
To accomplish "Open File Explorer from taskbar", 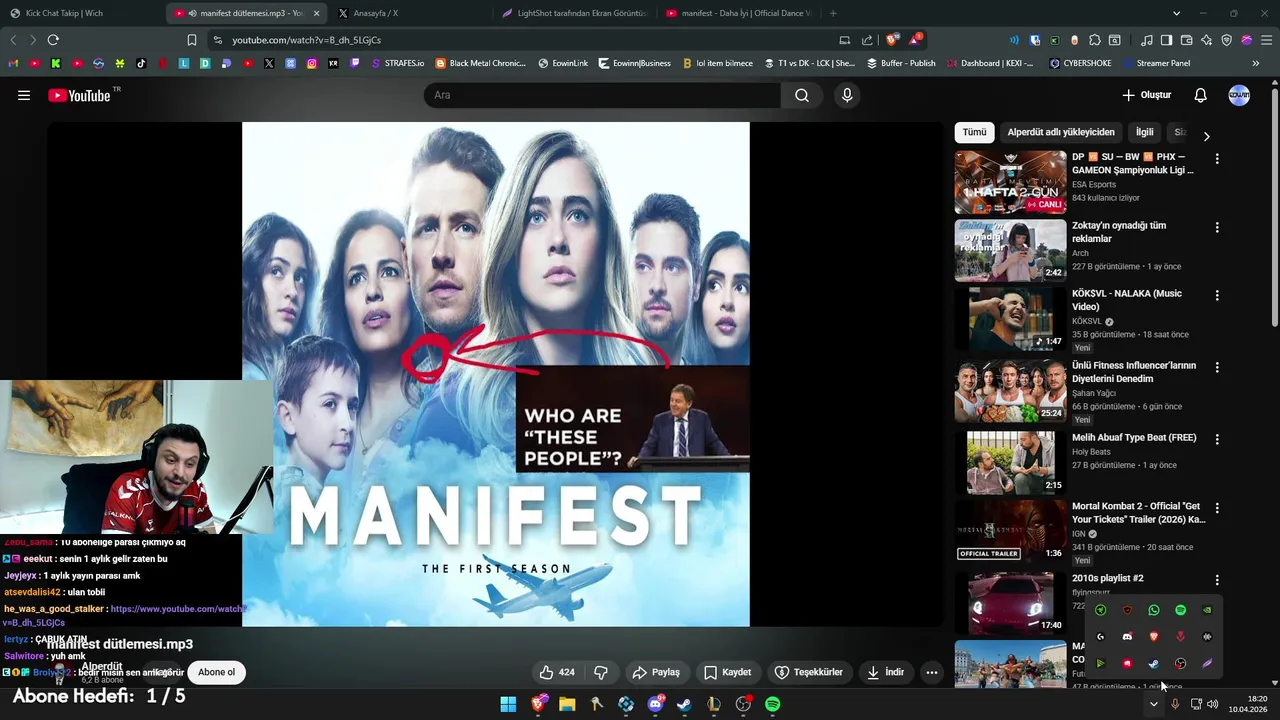I will (567, 704).
